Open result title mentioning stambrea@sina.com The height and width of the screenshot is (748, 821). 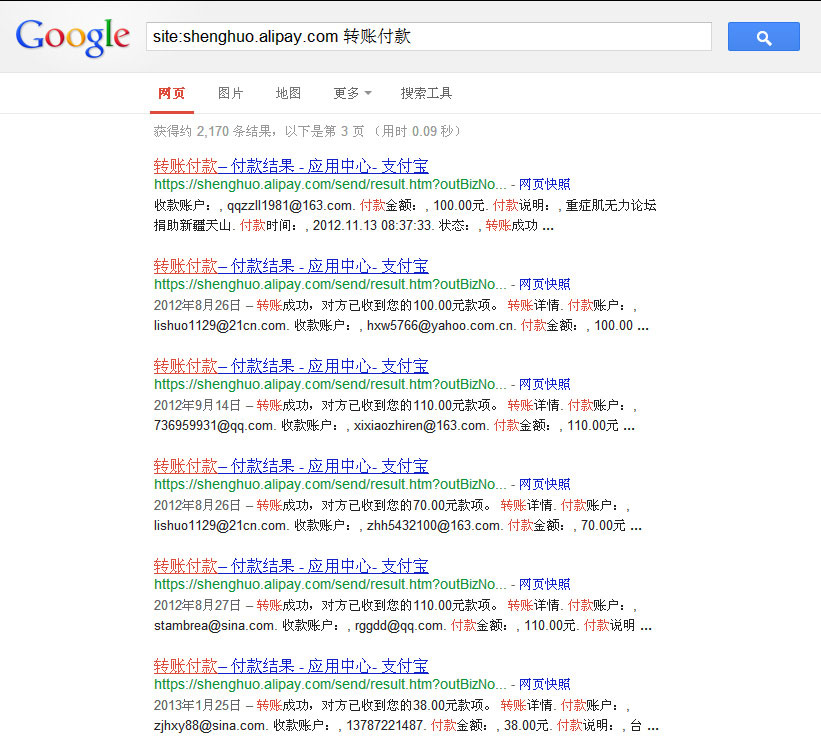[x=290, y=566]
